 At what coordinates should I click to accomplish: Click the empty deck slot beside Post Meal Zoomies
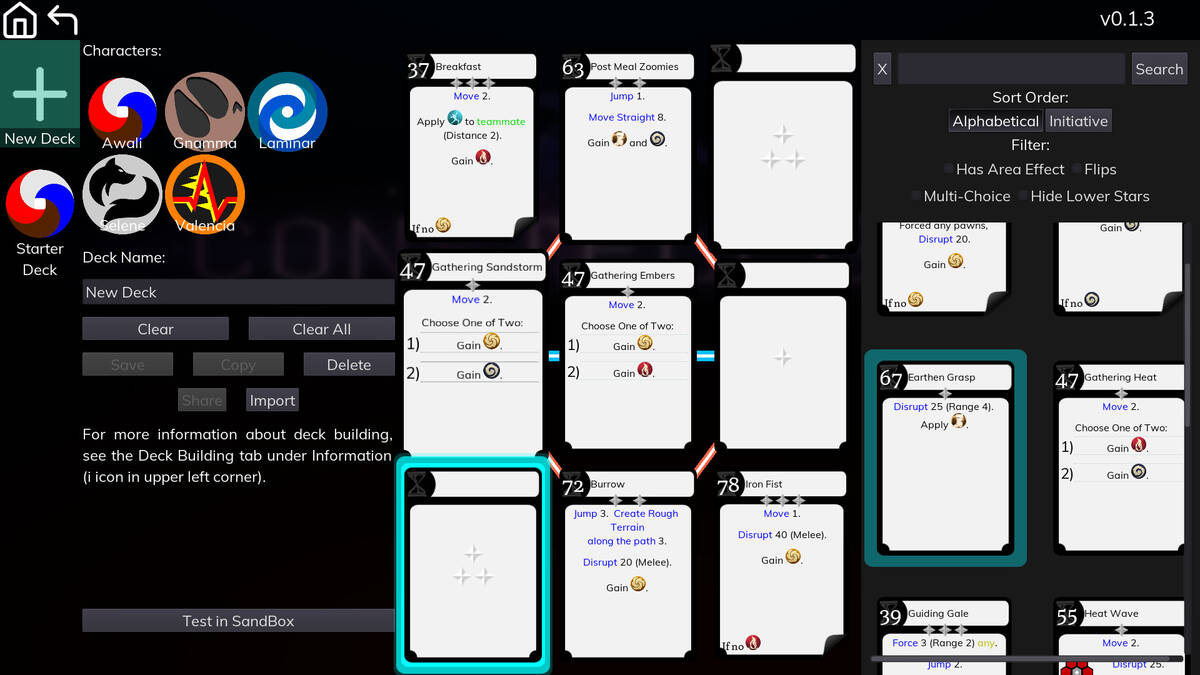pos(783,146)
